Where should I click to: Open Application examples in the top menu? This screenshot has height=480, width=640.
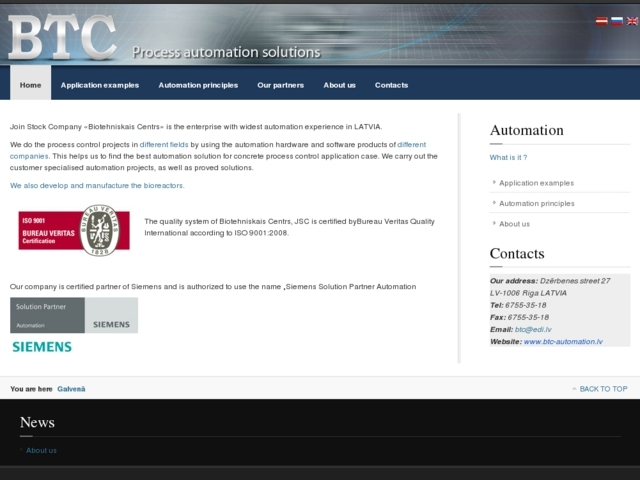click(x=100, y=85)
